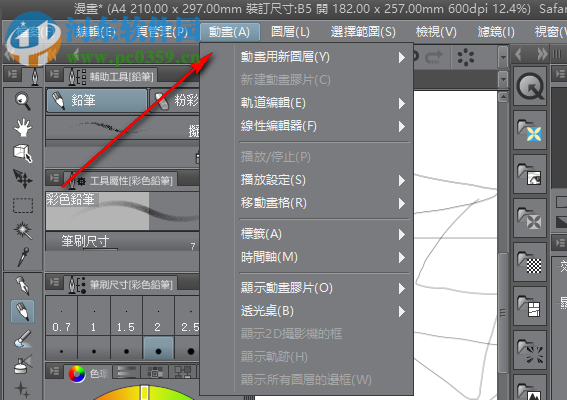Select the Brush tool
Viewport: 567px width, 400px height.
(22, 339)
